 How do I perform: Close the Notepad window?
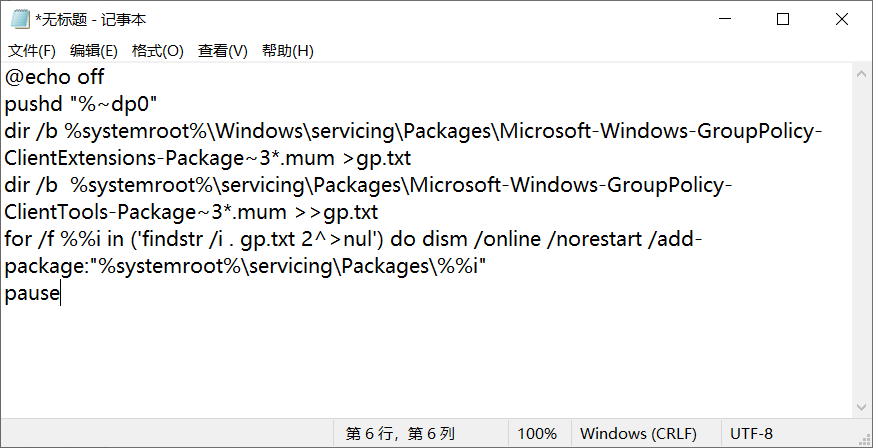(x=842, y=19)
